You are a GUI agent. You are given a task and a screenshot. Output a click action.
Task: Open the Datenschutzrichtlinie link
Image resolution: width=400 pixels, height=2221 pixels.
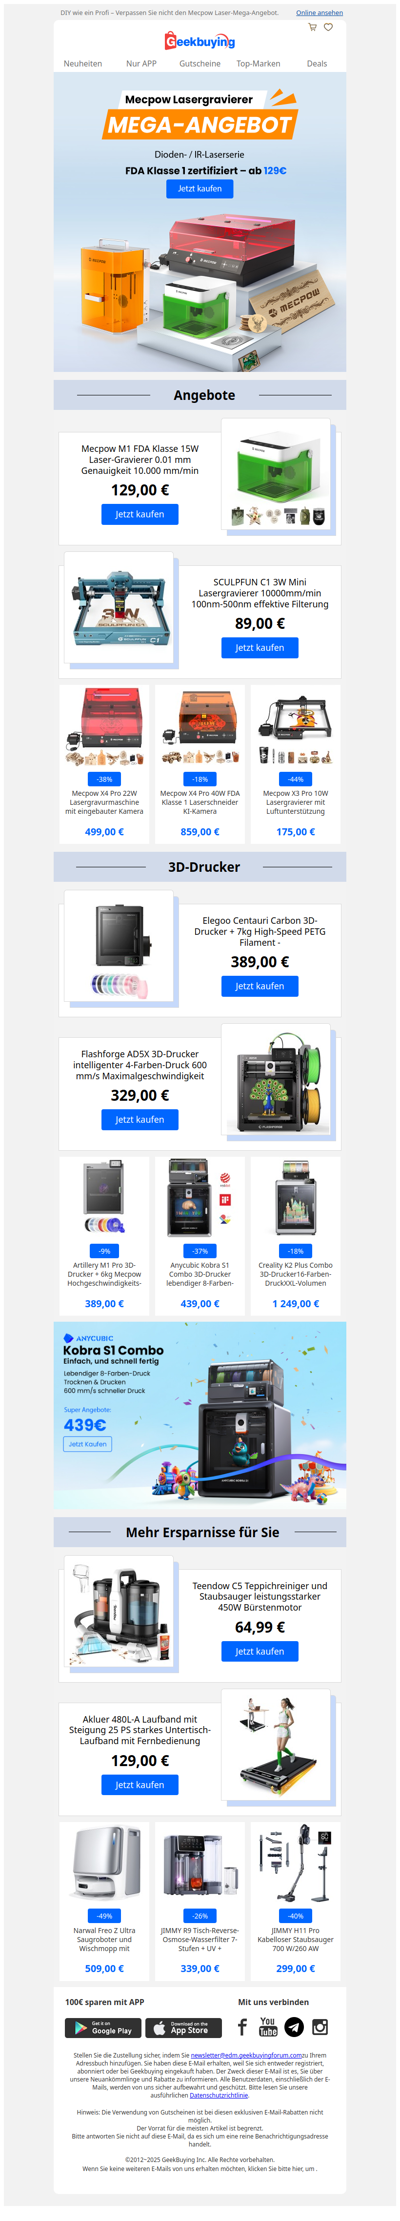click(x=219, y=2095)
